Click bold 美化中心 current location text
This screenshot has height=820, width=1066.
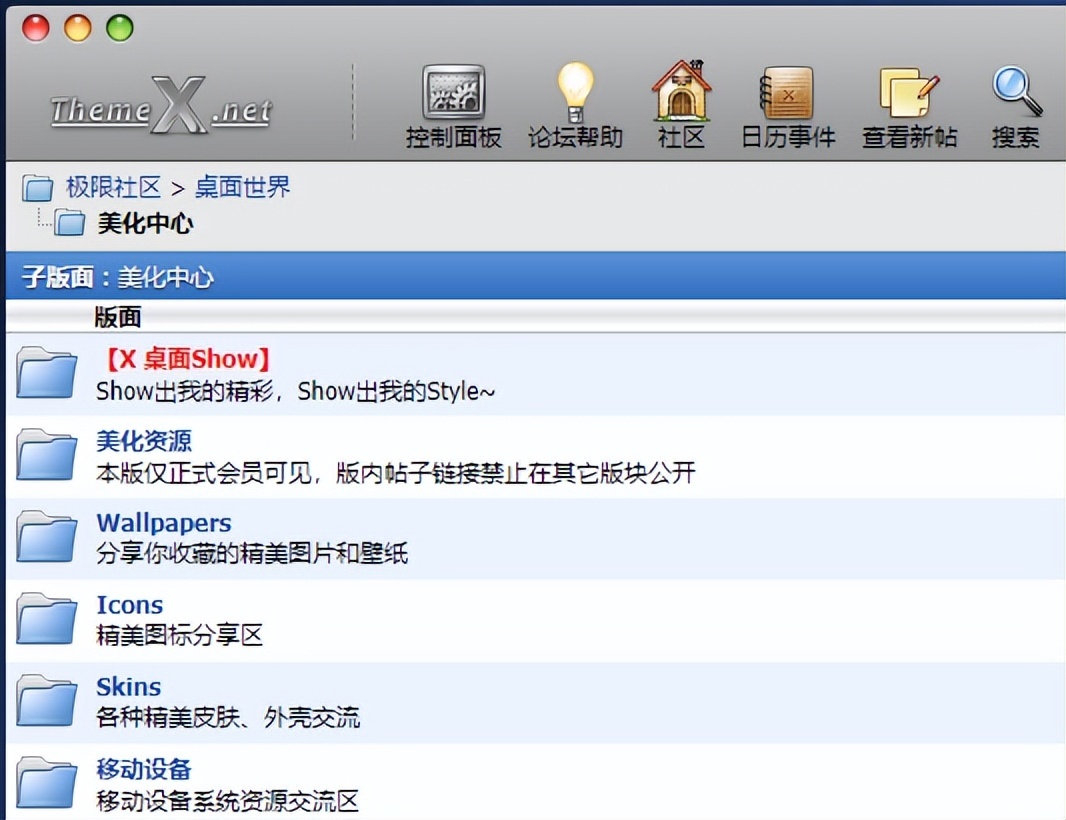click(145, 223)
